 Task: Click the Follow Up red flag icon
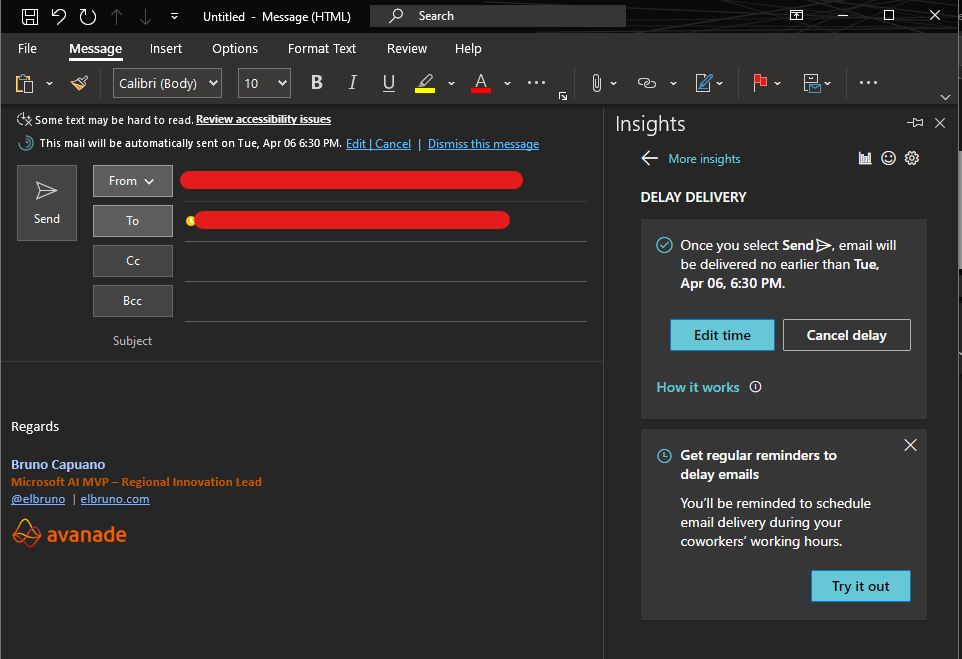click(760, 83)
